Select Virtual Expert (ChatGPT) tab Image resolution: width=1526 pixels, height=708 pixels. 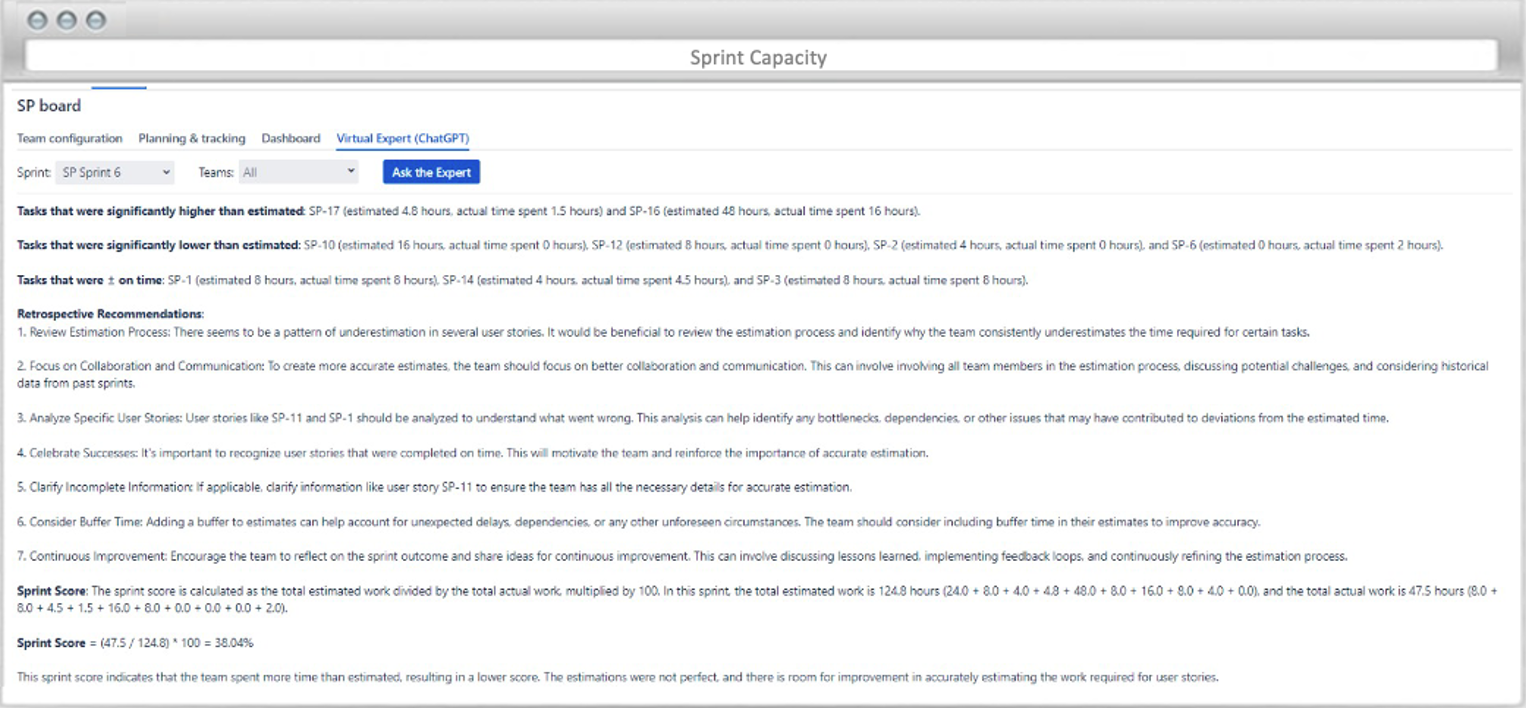pos(403,139)
